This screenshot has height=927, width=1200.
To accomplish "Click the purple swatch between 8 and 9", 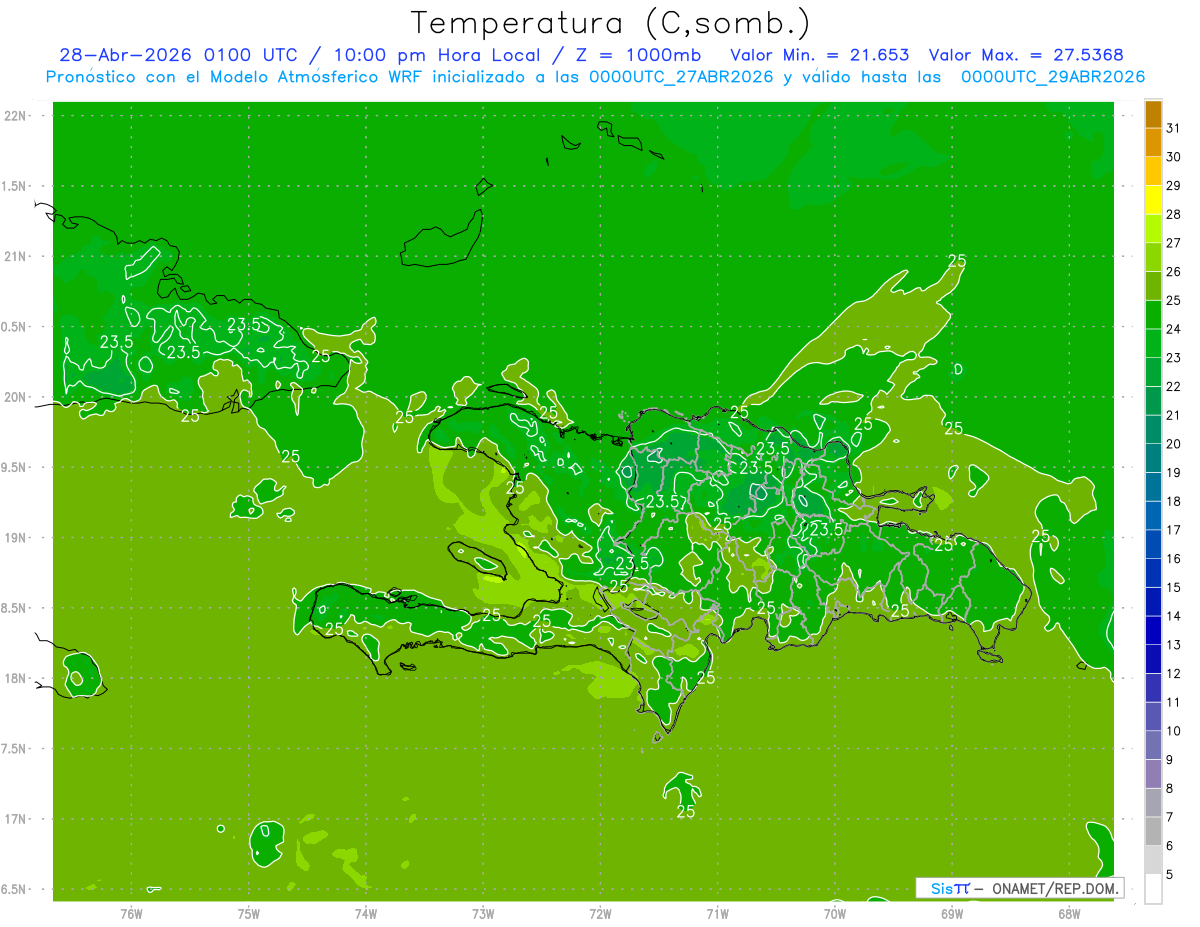I will click(1153, 774).
